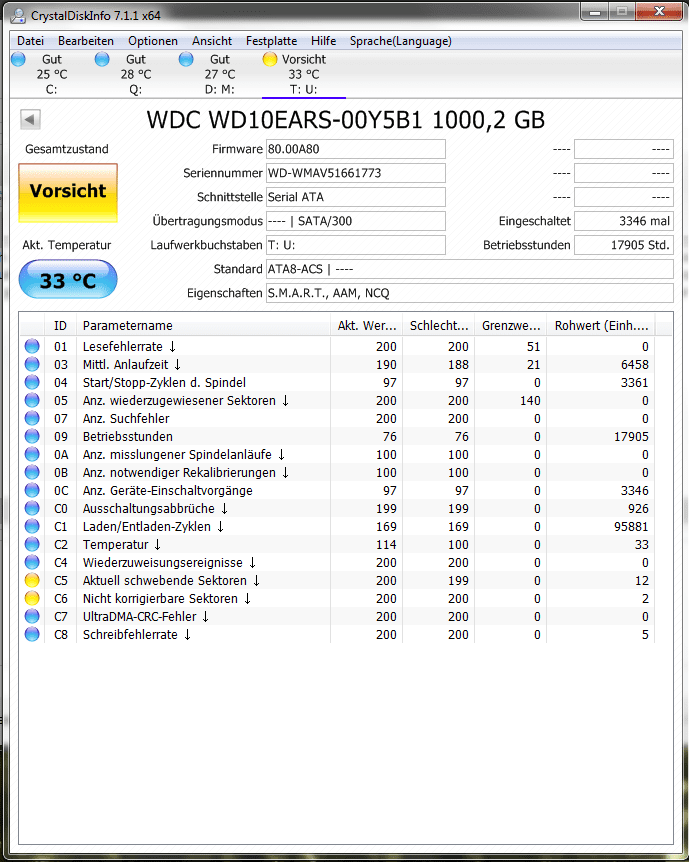Screen dimensions: 689x862
Task: Click the yellow status orb for drive T: U:
Action: click(269, 59)
